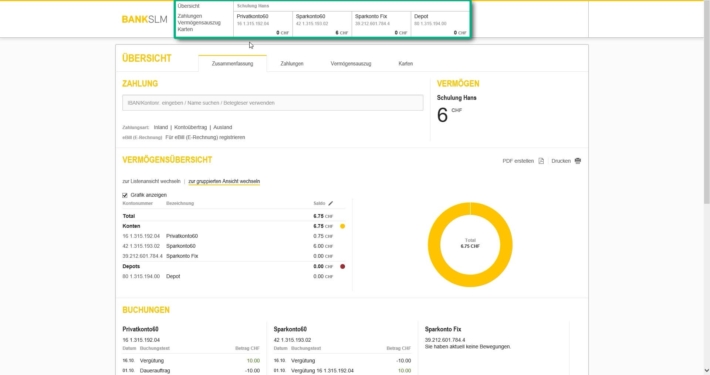Click the Saldo column header
The image size is (710, 375).
tap(319, 203)
